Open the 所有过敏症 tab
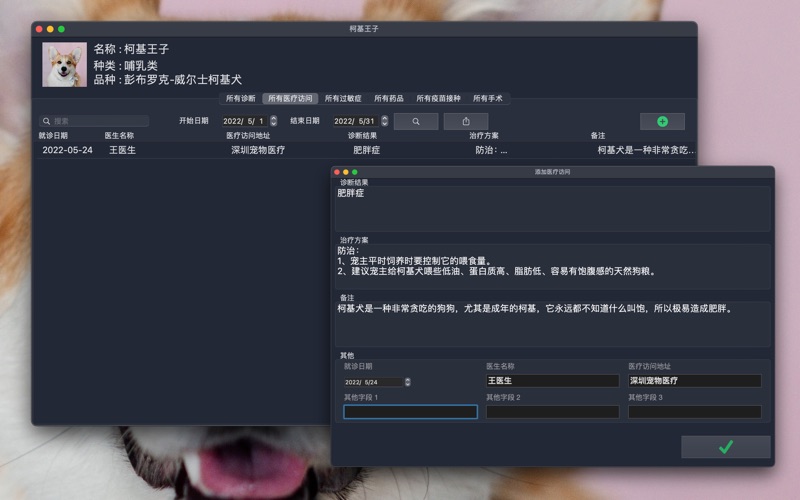 [343, 98]
